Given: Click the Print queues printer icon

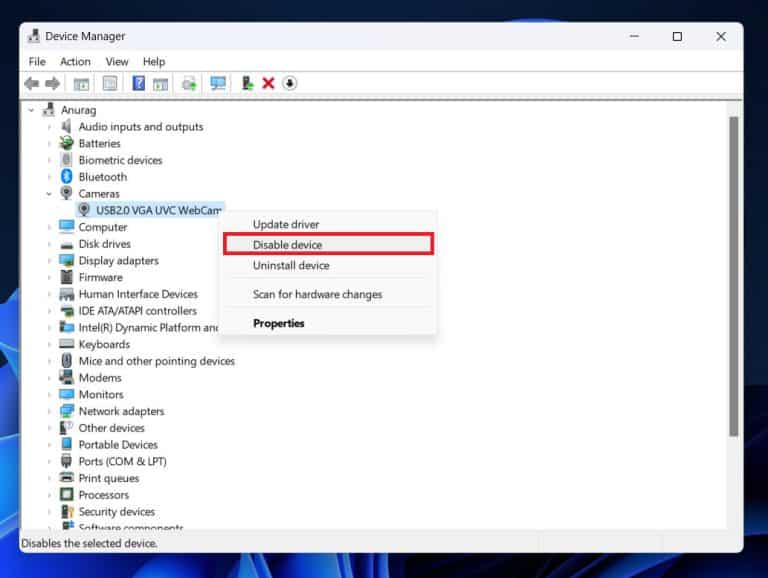Looking at the screenshot, I should click(x=66, y=478).
